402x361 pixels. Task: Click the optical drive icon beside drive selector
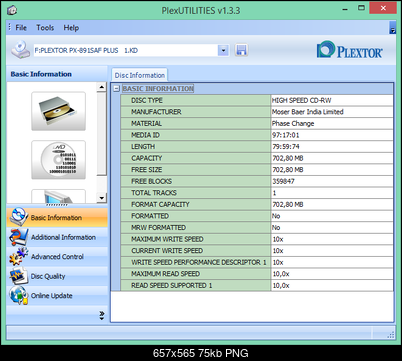tap(20, 50)
